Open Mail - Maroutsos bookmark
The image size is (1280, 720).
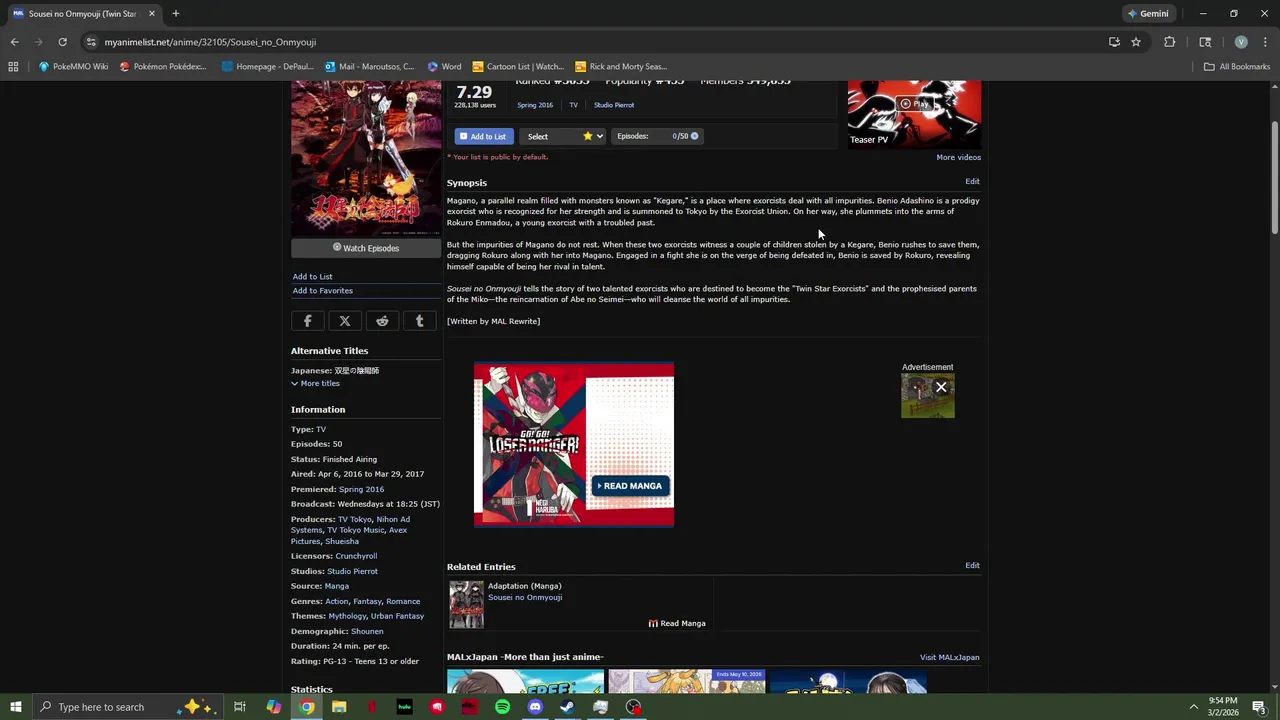[369, 67]
